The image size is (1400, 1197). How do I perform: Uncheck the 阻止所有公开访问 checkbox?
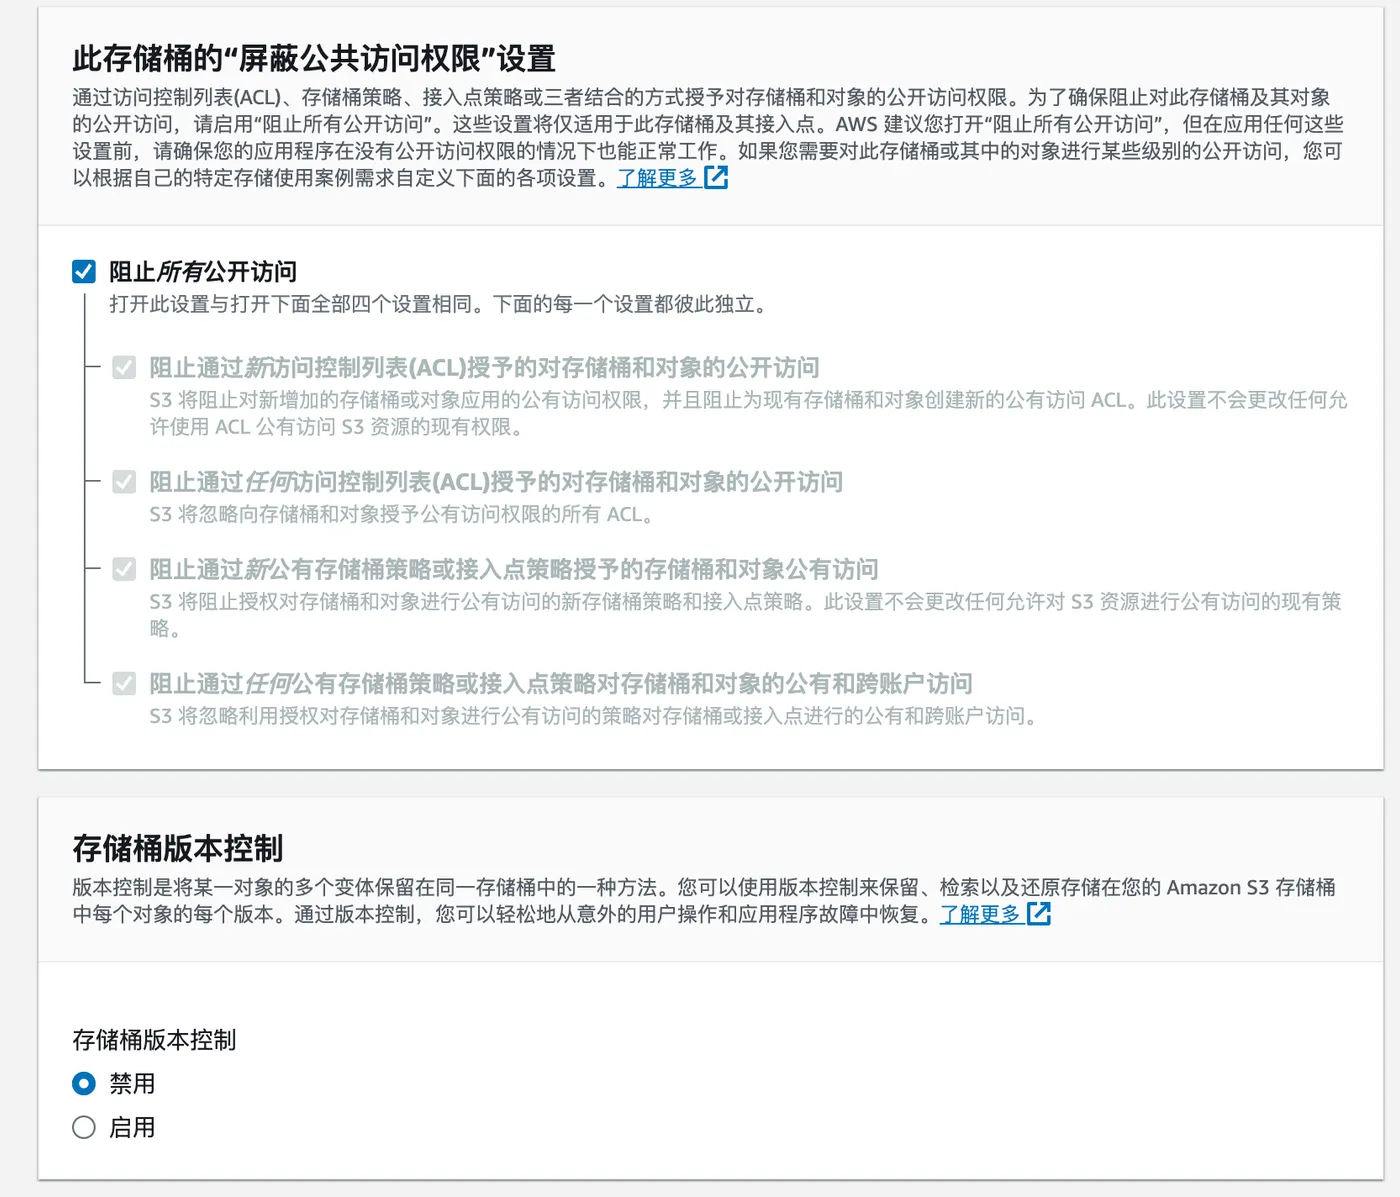(x=84, y=271)
